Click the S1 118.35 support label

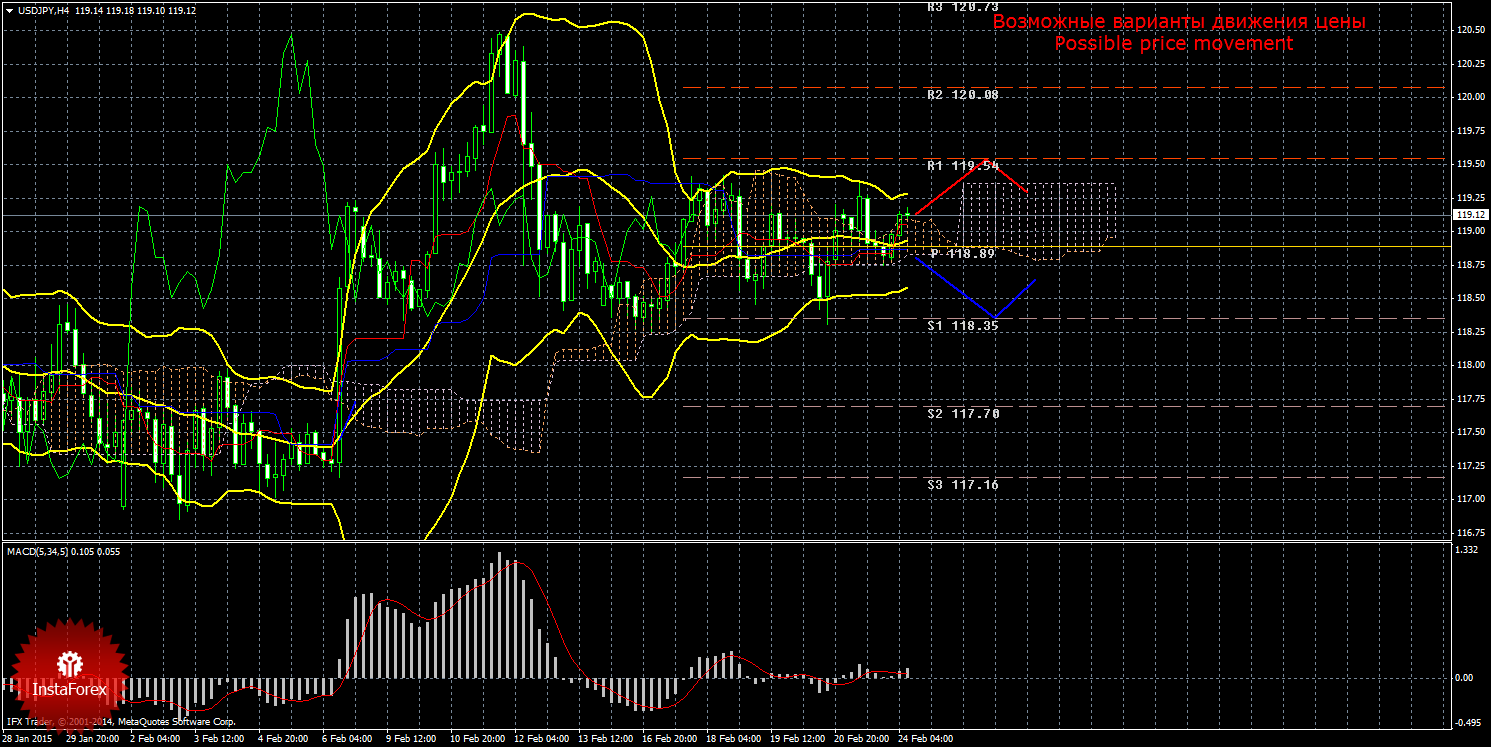coord(962,326)
